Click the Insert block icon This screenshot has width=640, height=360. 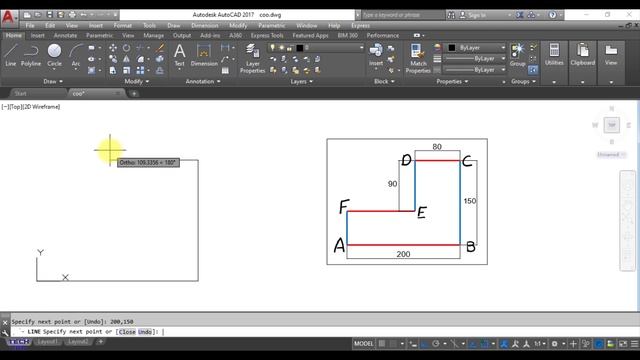376,55
